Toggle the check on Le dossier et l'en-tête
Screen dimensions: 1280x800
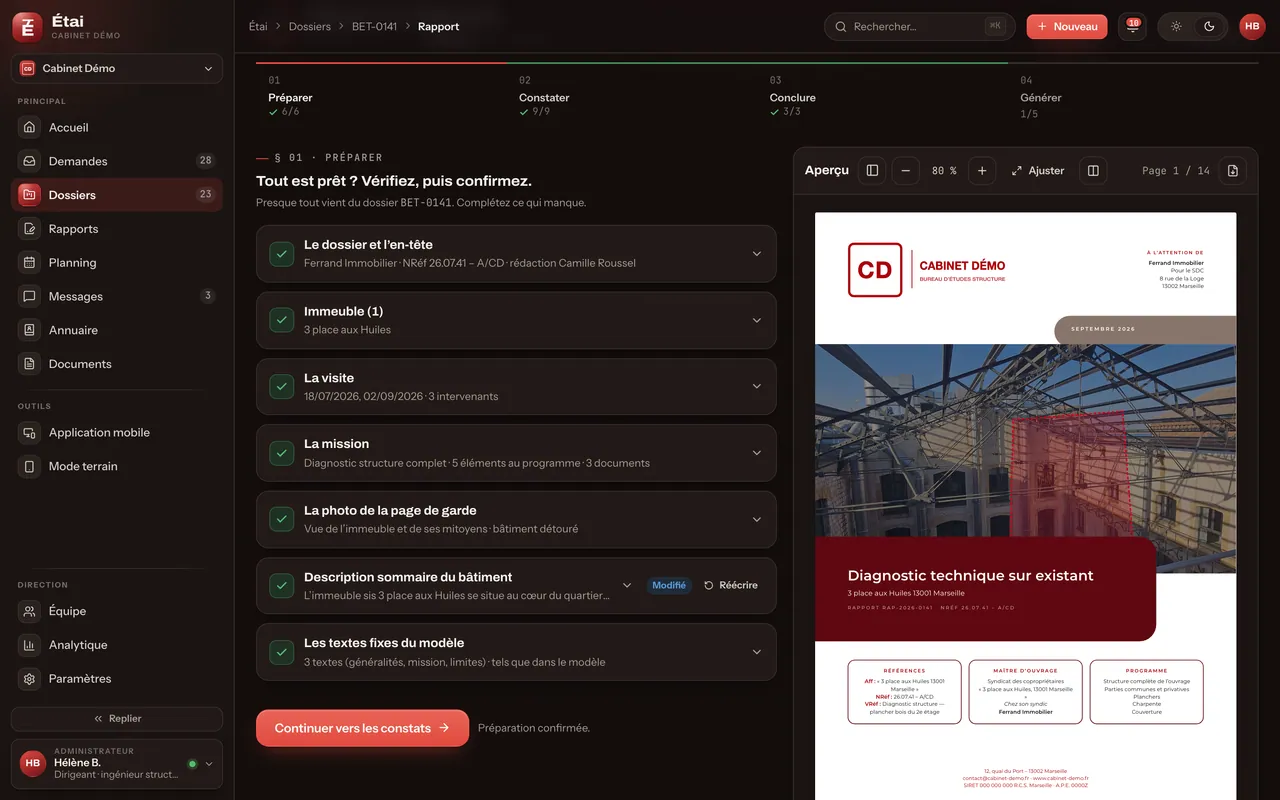point(281,254)
